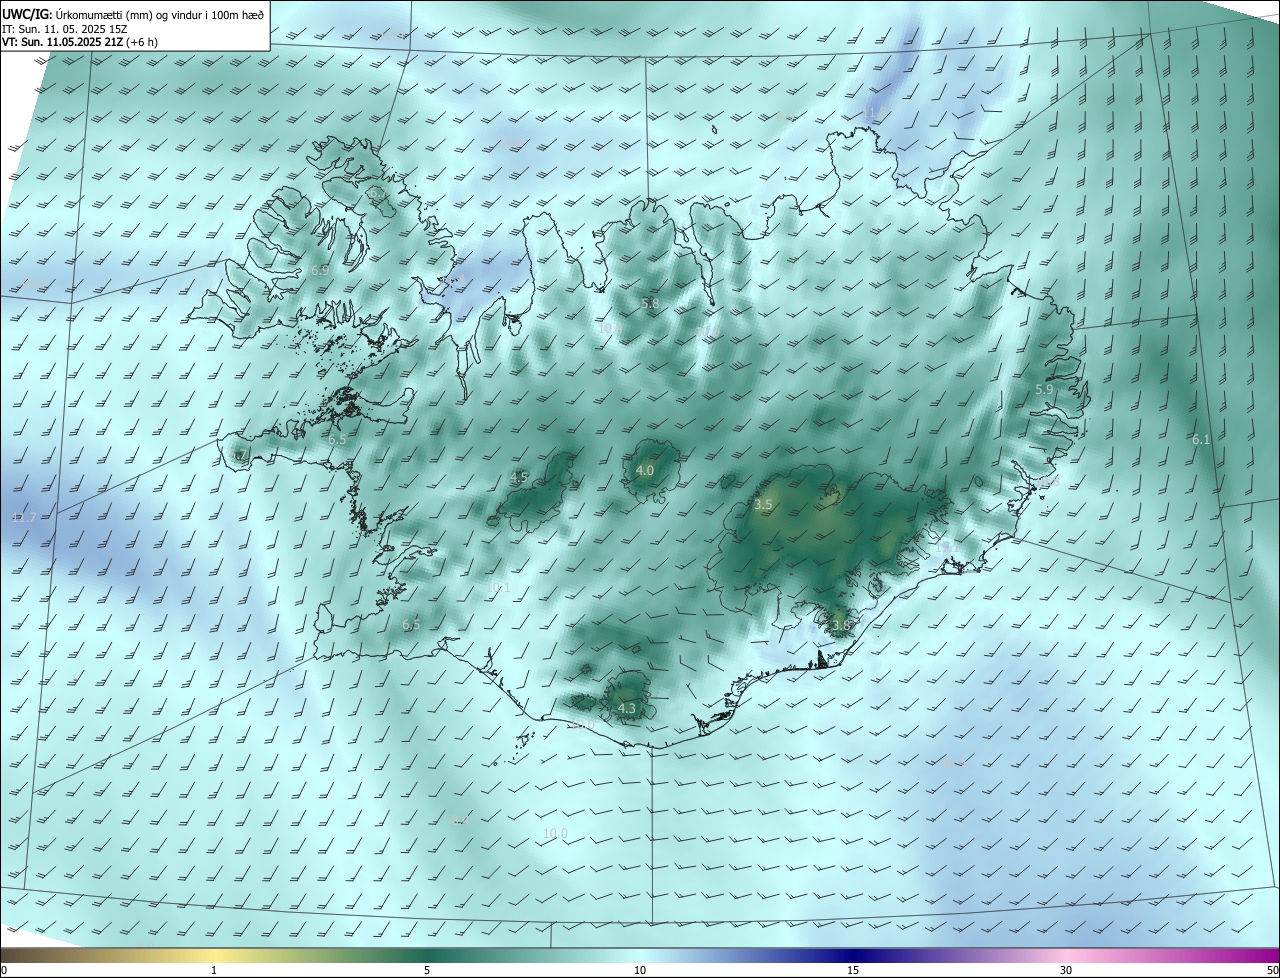Click the 4.3 value label near the south coast
This screenshot has width=1280, height=978.
(x=626, y=709)
